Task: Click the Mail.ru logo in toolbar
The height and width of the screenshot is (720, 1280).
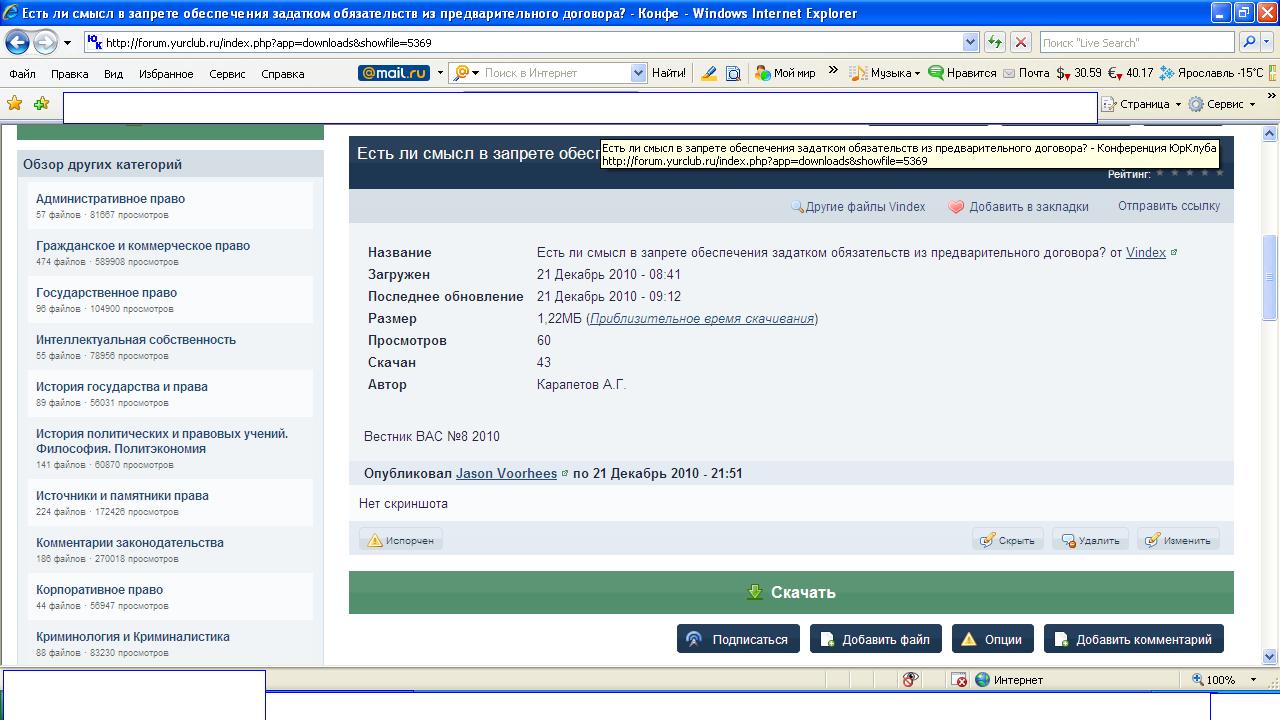Action: coord(394,73)
